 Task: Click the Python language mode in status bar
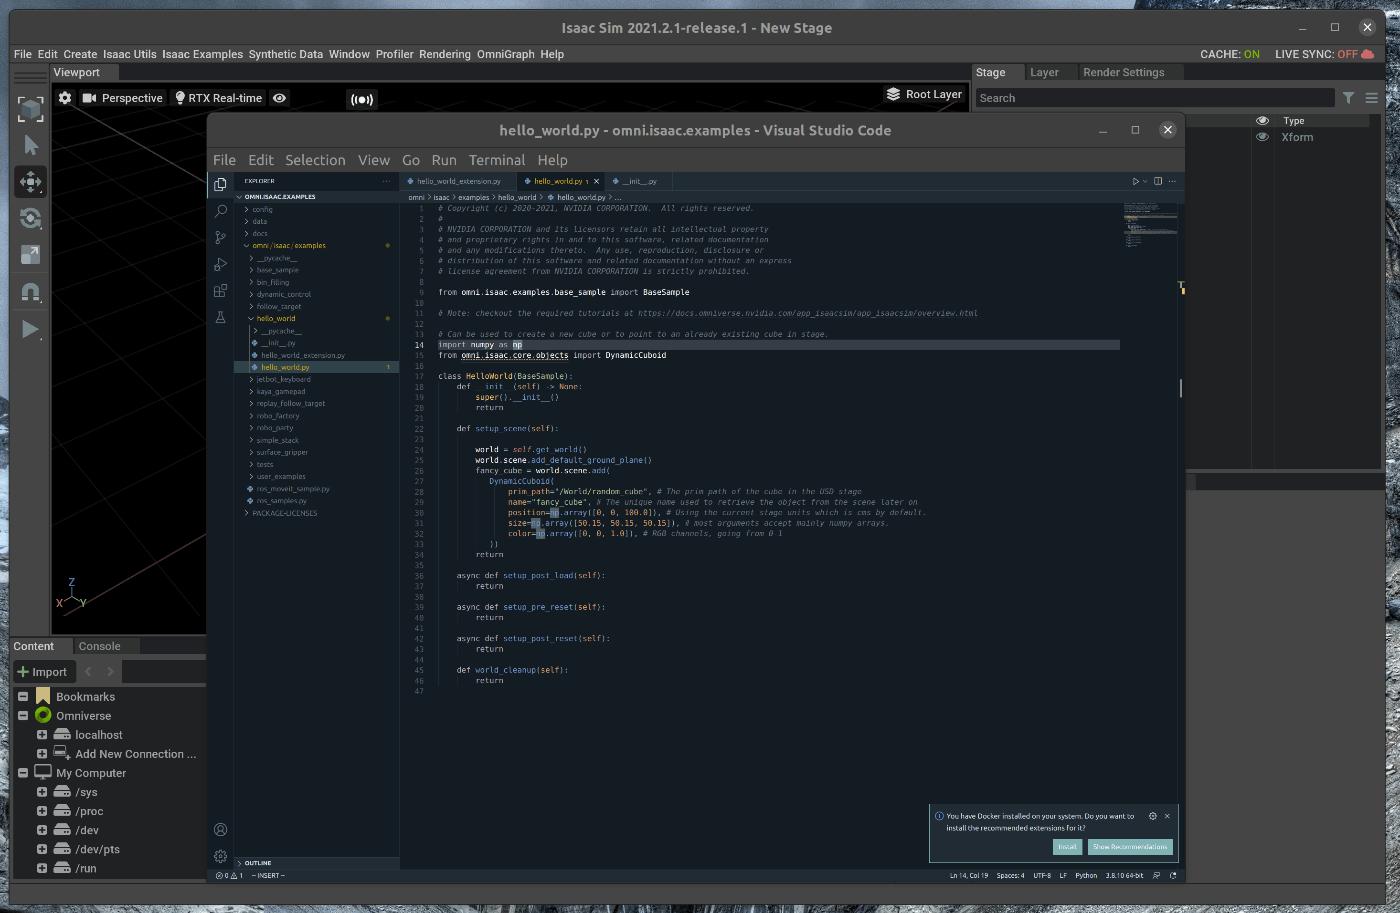point(1086,875)
